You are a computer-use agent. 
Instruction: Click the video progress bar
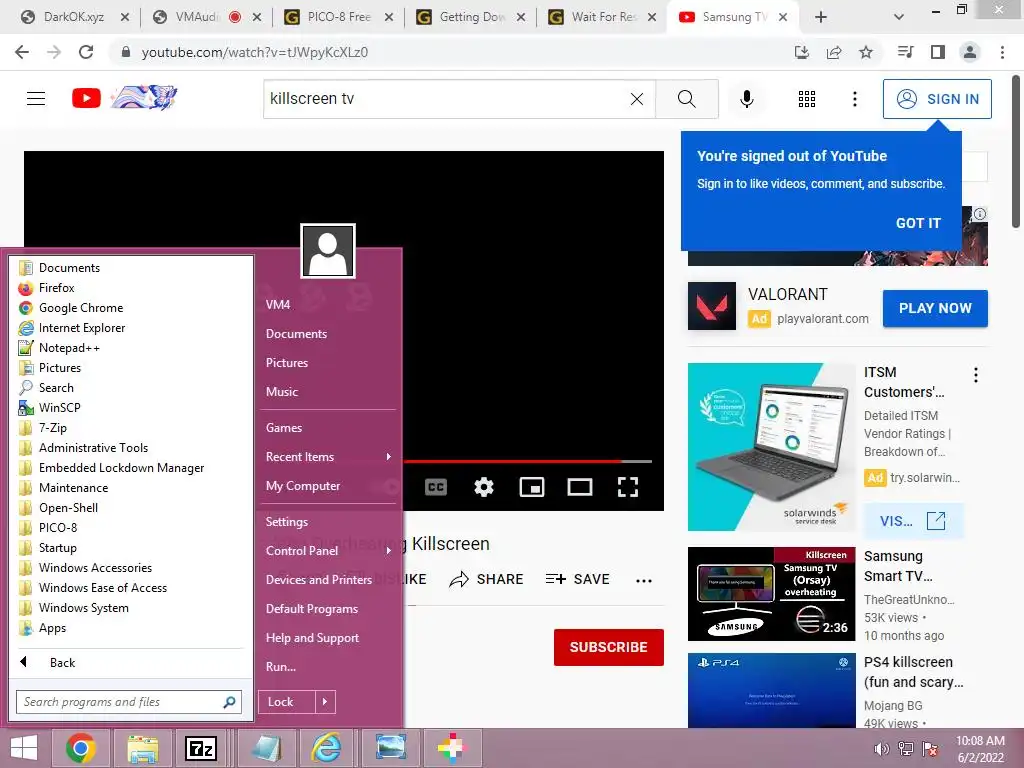(x=527, y=461)
